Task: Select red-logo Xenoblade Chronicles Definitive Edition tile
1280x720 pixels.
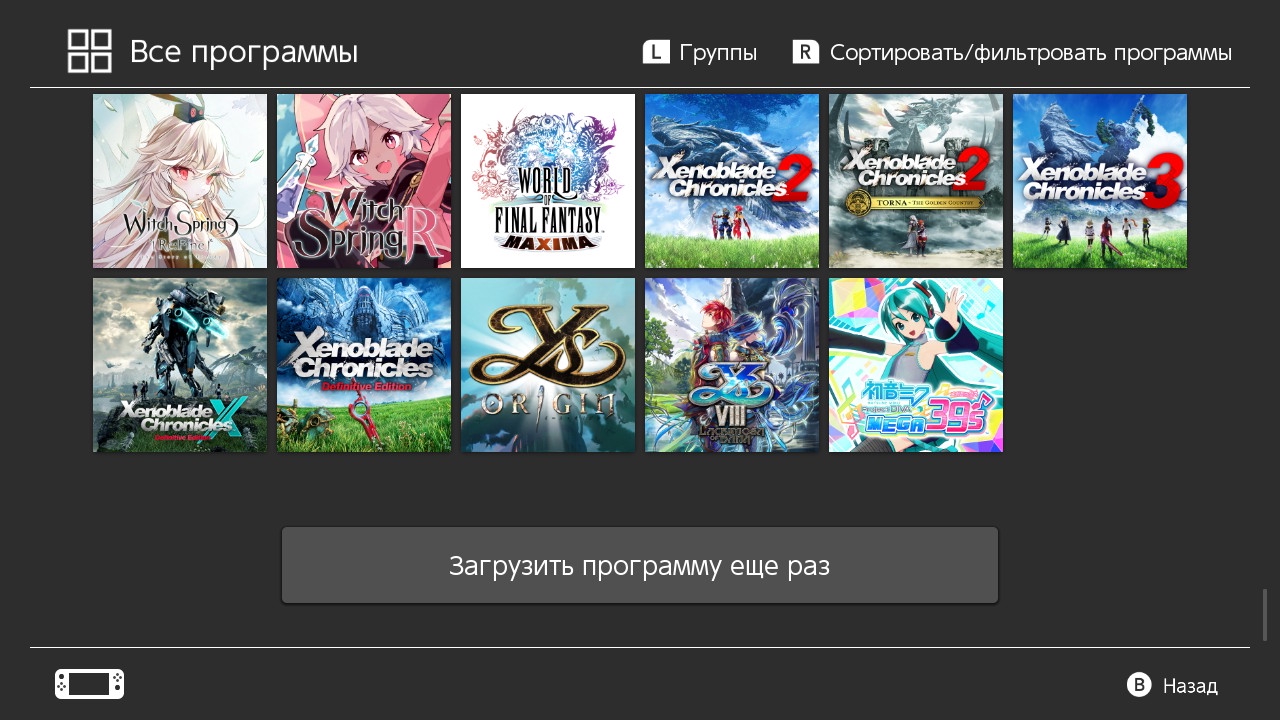Action: coord(364,365)
